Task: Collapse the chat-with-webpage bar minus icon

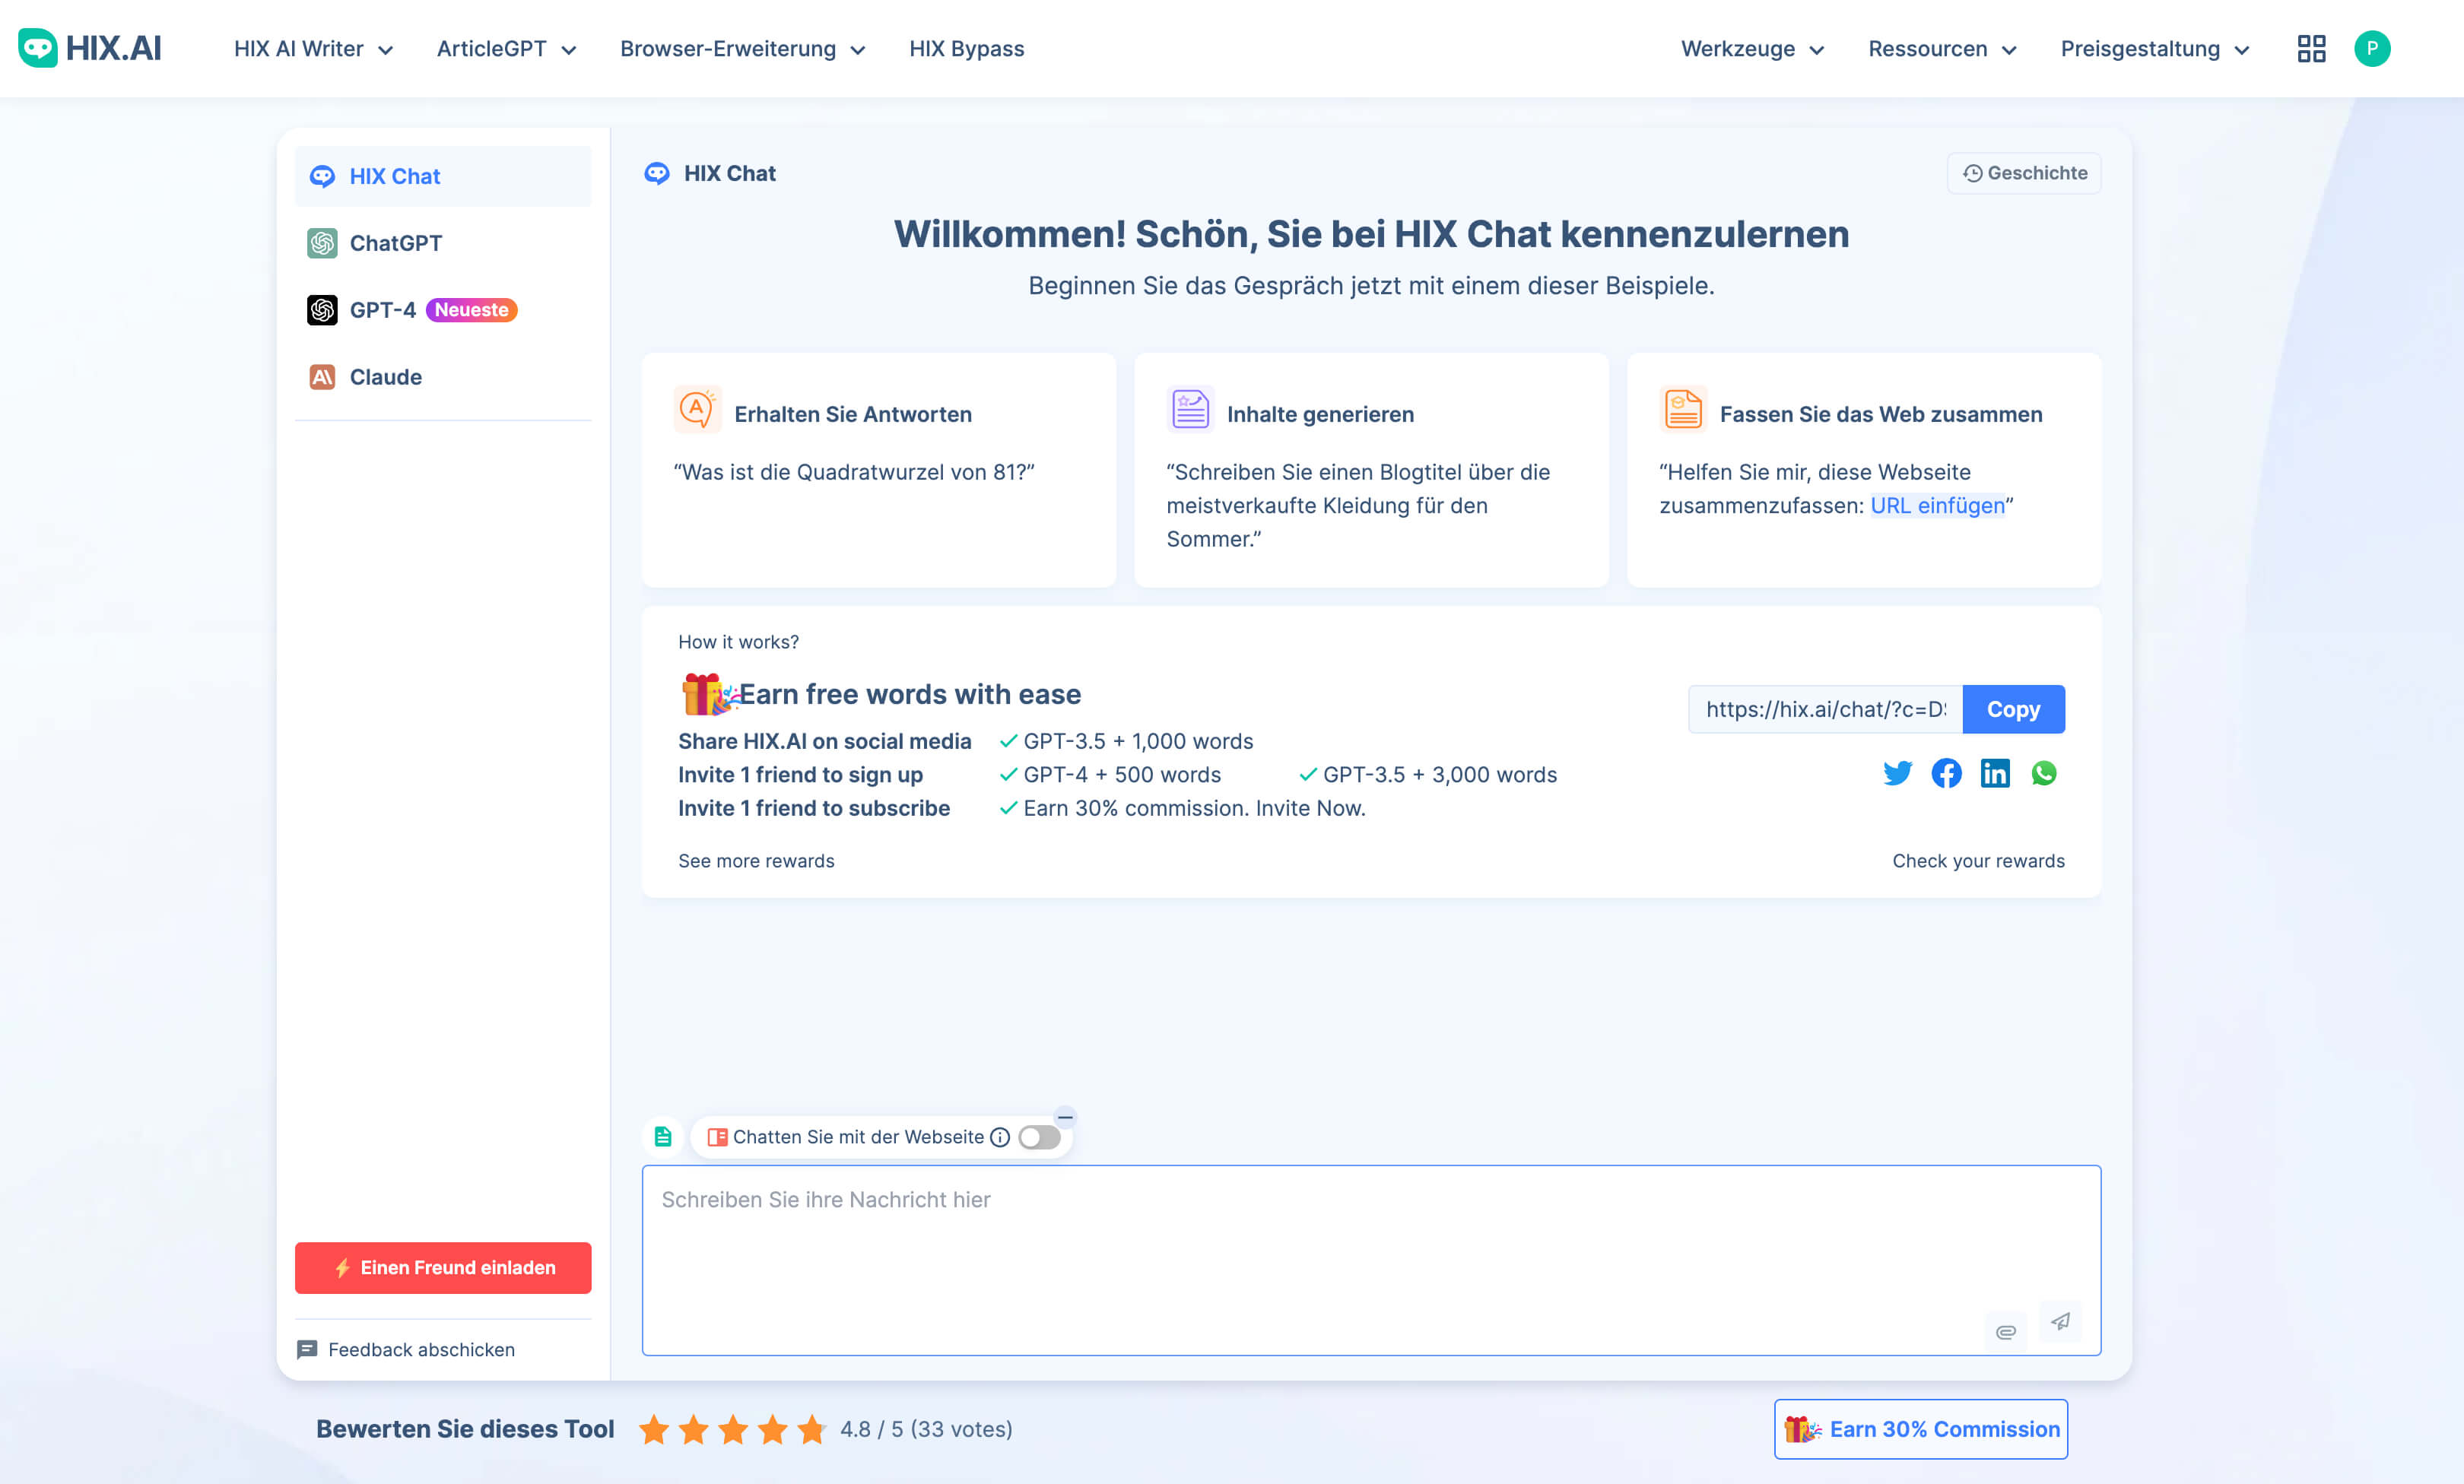Action: (x=1065, y=1117)
